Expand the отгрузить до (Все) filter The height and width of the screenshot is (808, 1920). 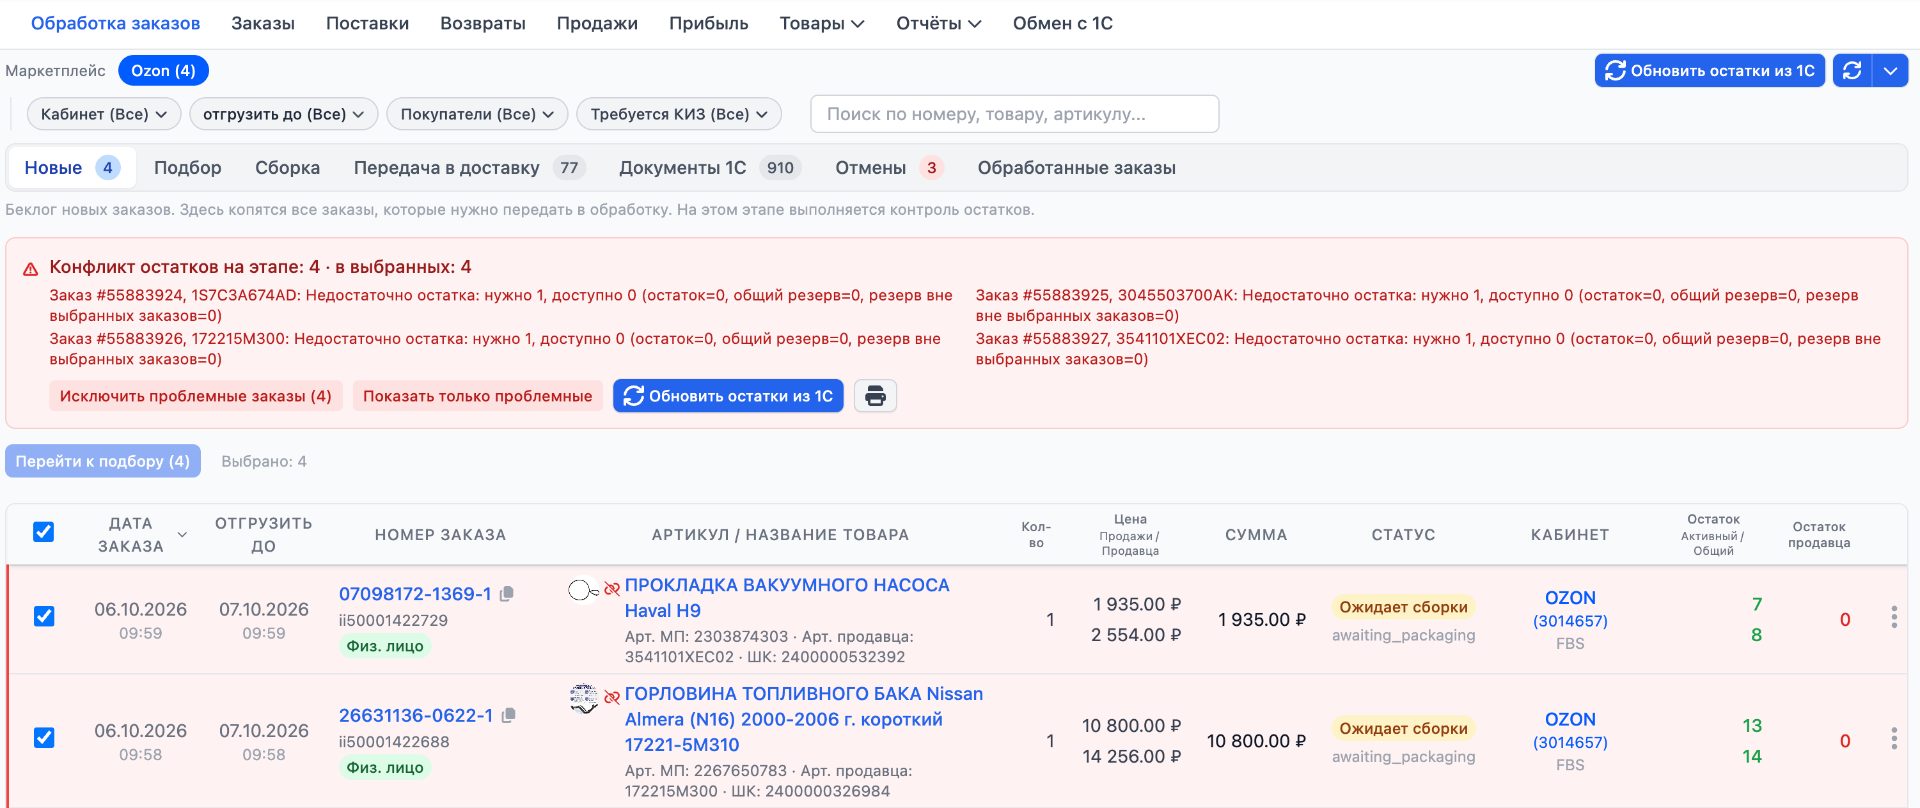tap(284, 114)
